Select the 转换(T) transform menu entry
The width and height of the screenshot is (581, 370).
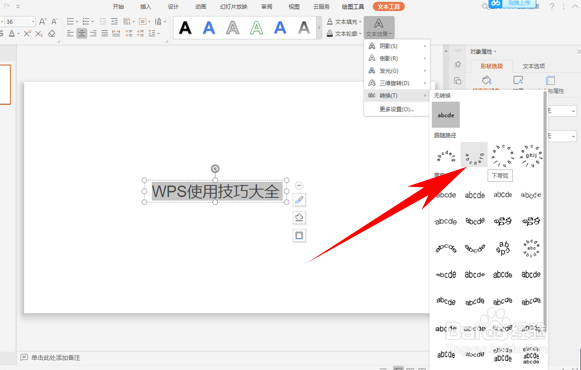(397, 96)
